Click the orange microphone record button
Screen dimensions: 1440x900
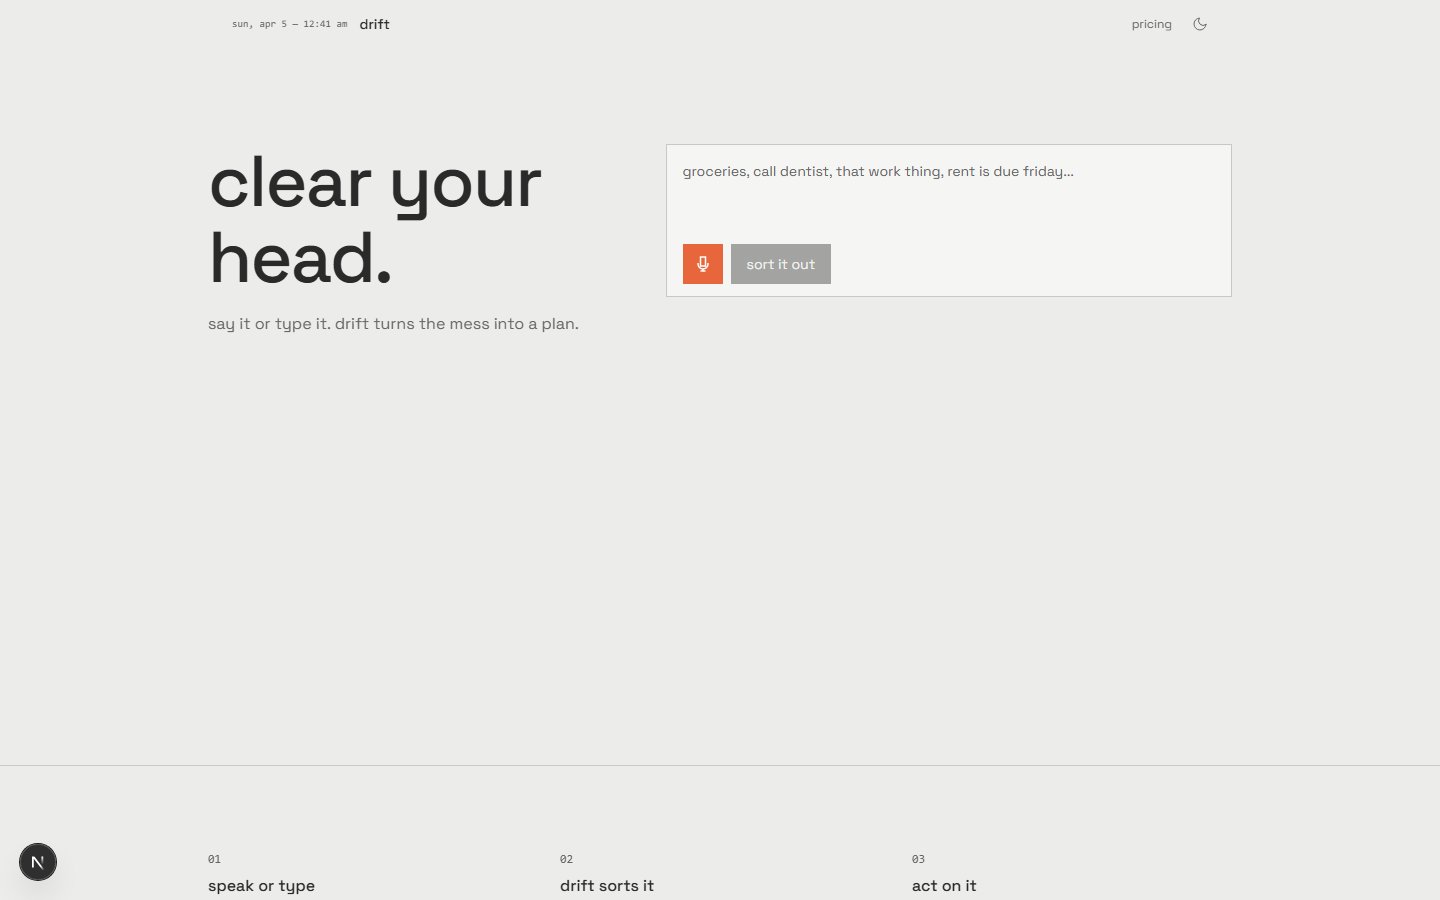click(702, 264)
